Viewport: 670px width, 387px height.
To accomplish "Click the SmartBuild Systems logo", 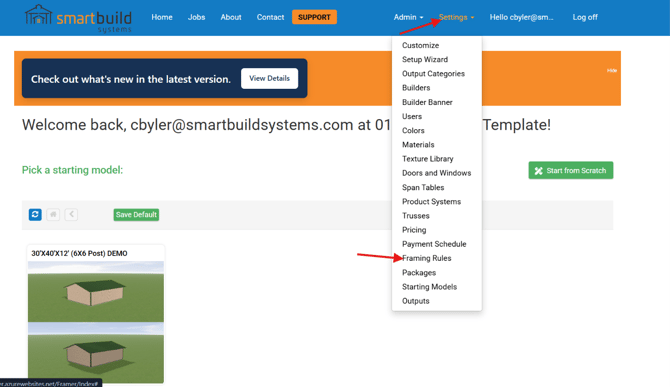I will tap(78, 18).
